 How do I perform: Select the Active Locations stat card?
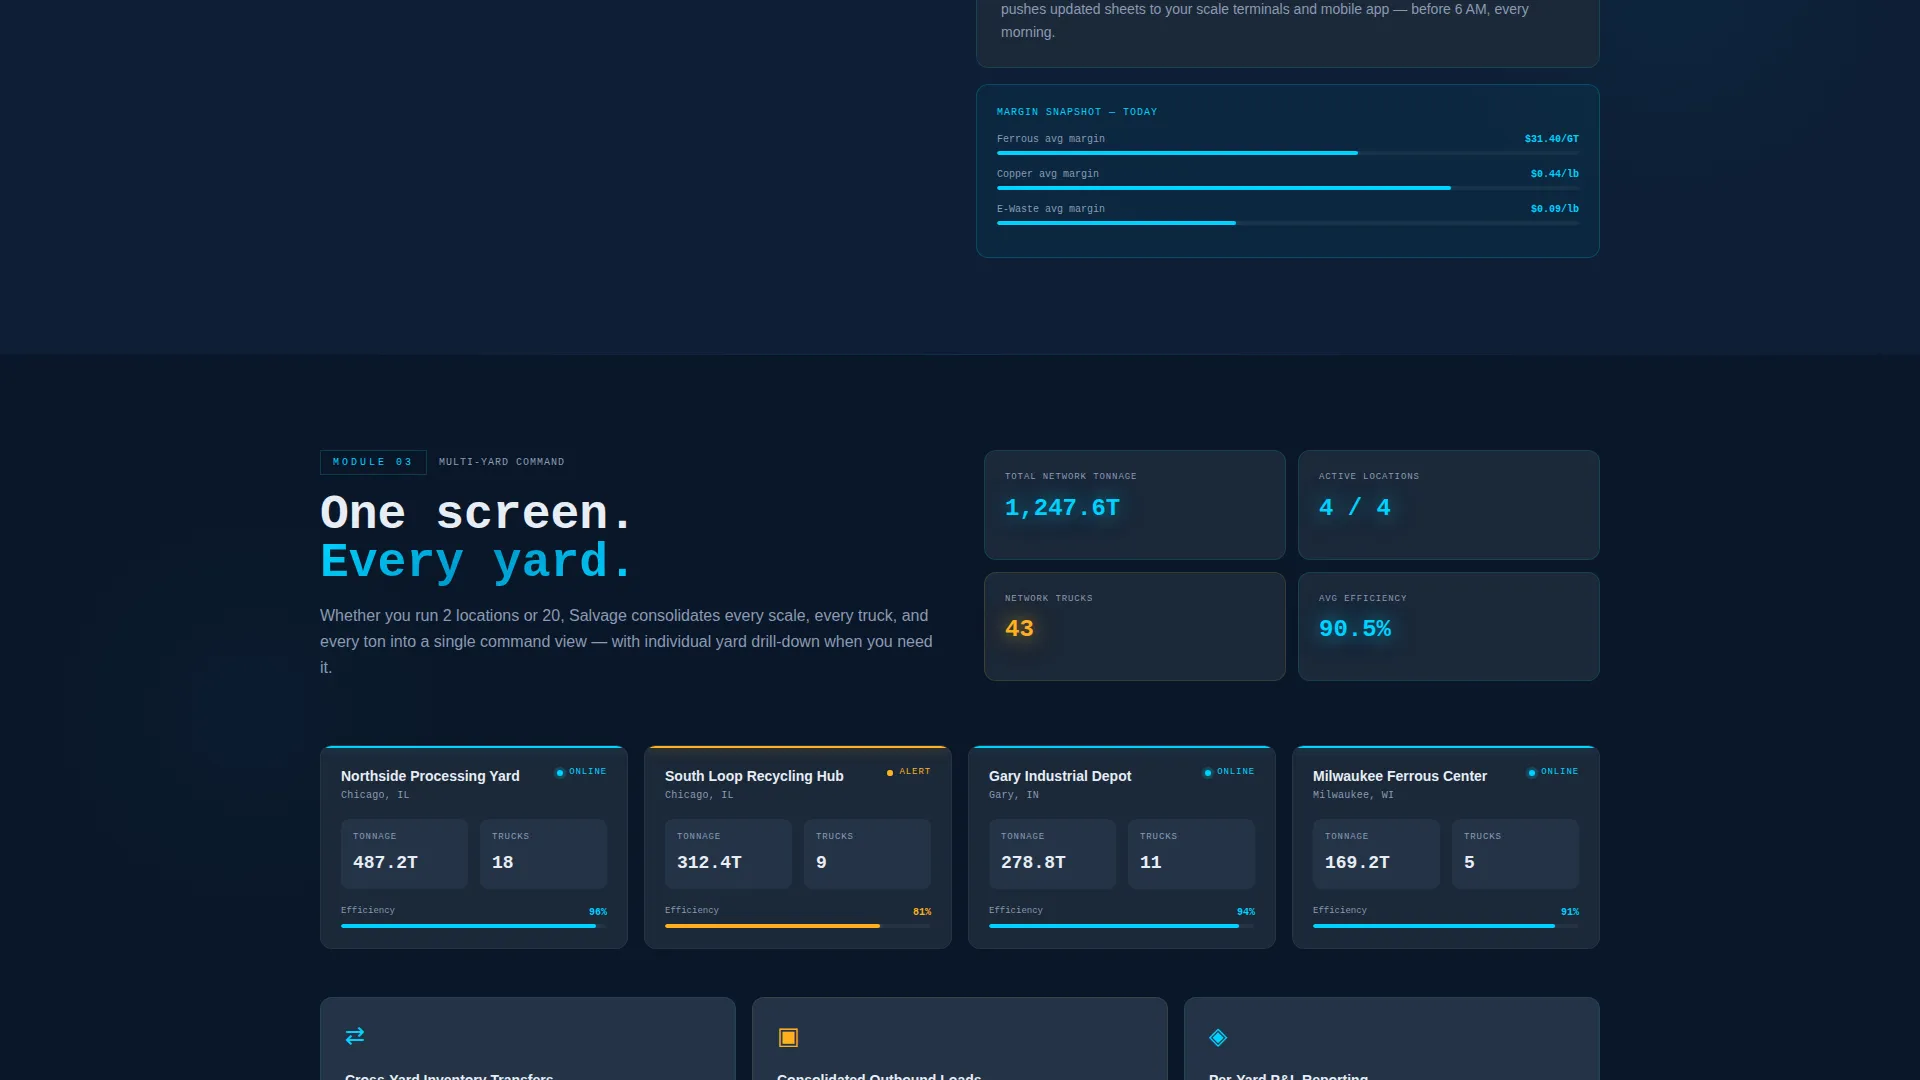1449,505
